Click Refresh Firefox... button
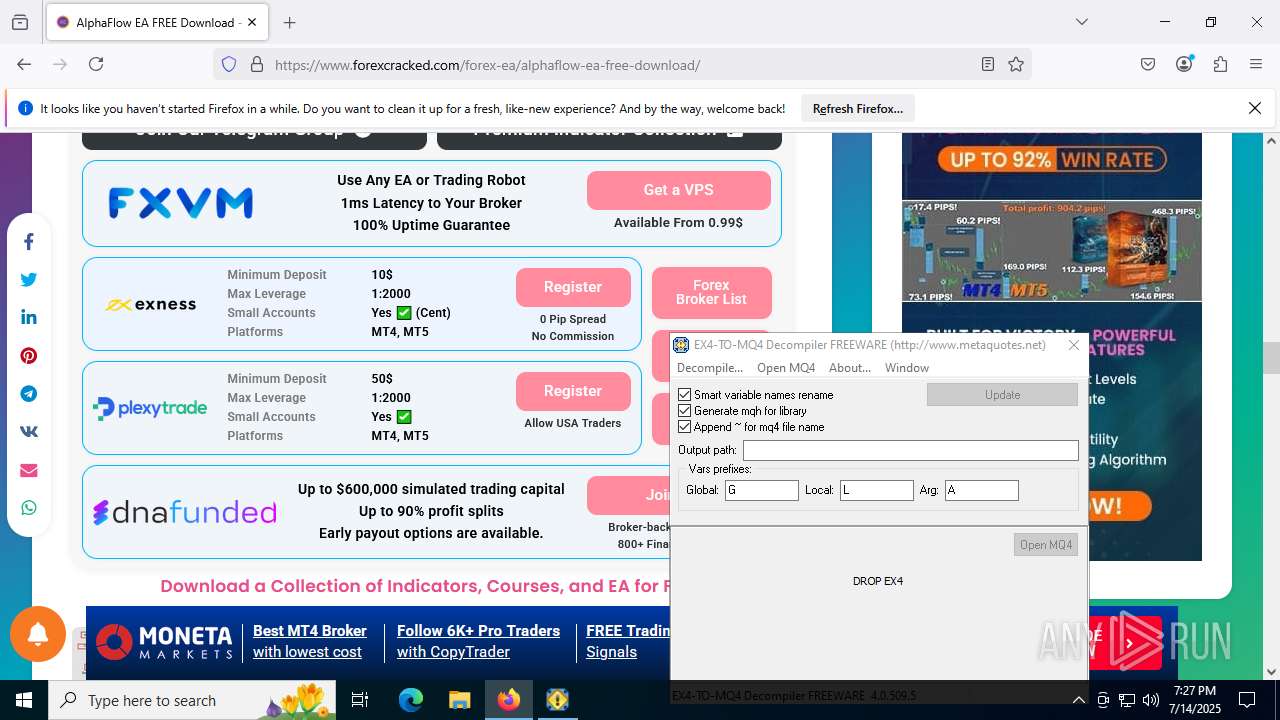 click(858, 109)
